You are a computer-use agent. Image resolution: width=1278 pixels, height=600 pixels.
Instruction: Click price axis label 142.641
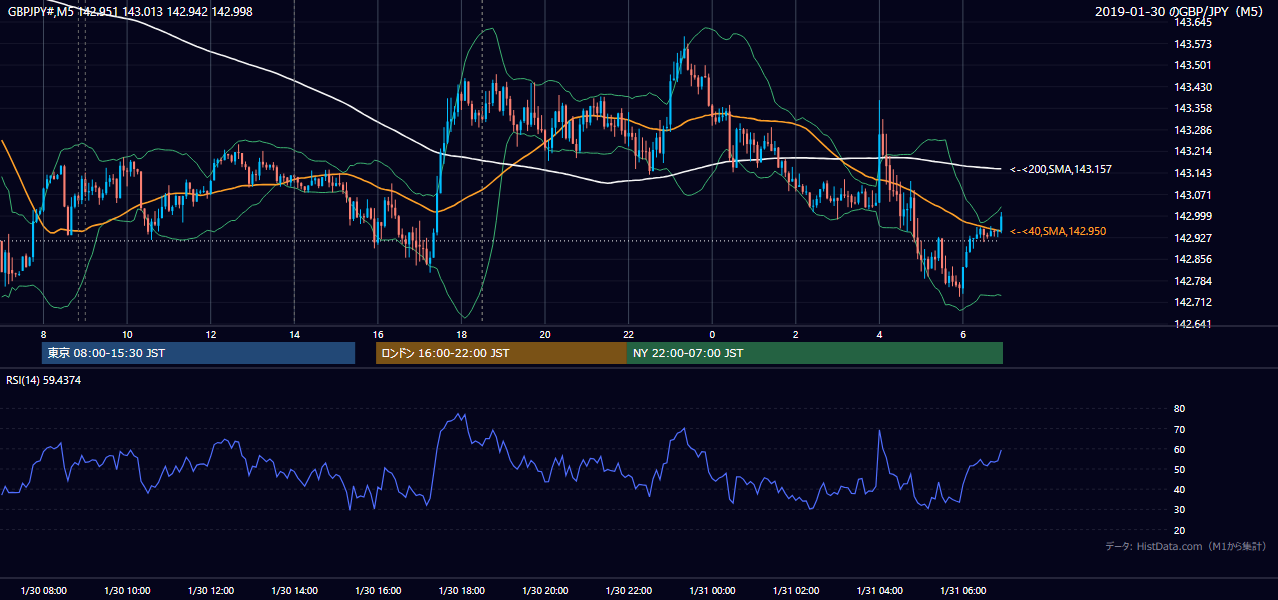[x=1193, y=324]
